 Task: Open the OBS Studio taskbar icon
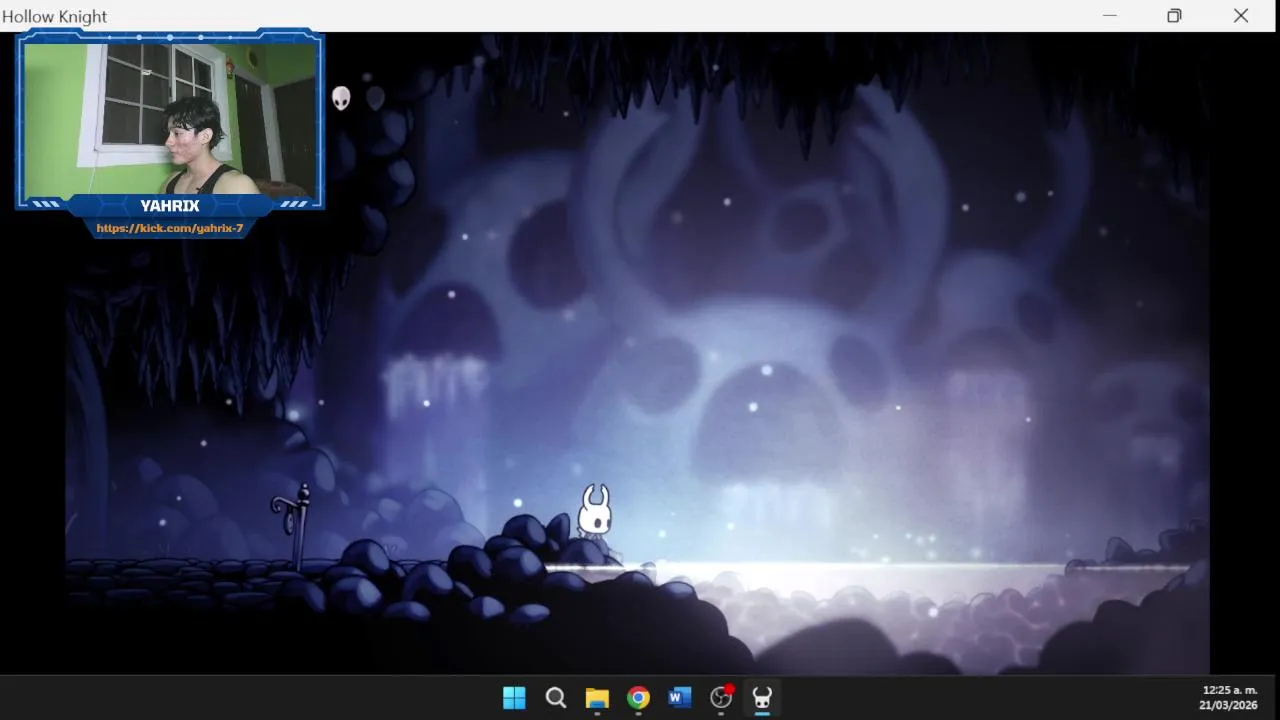[x=721, y=698]
